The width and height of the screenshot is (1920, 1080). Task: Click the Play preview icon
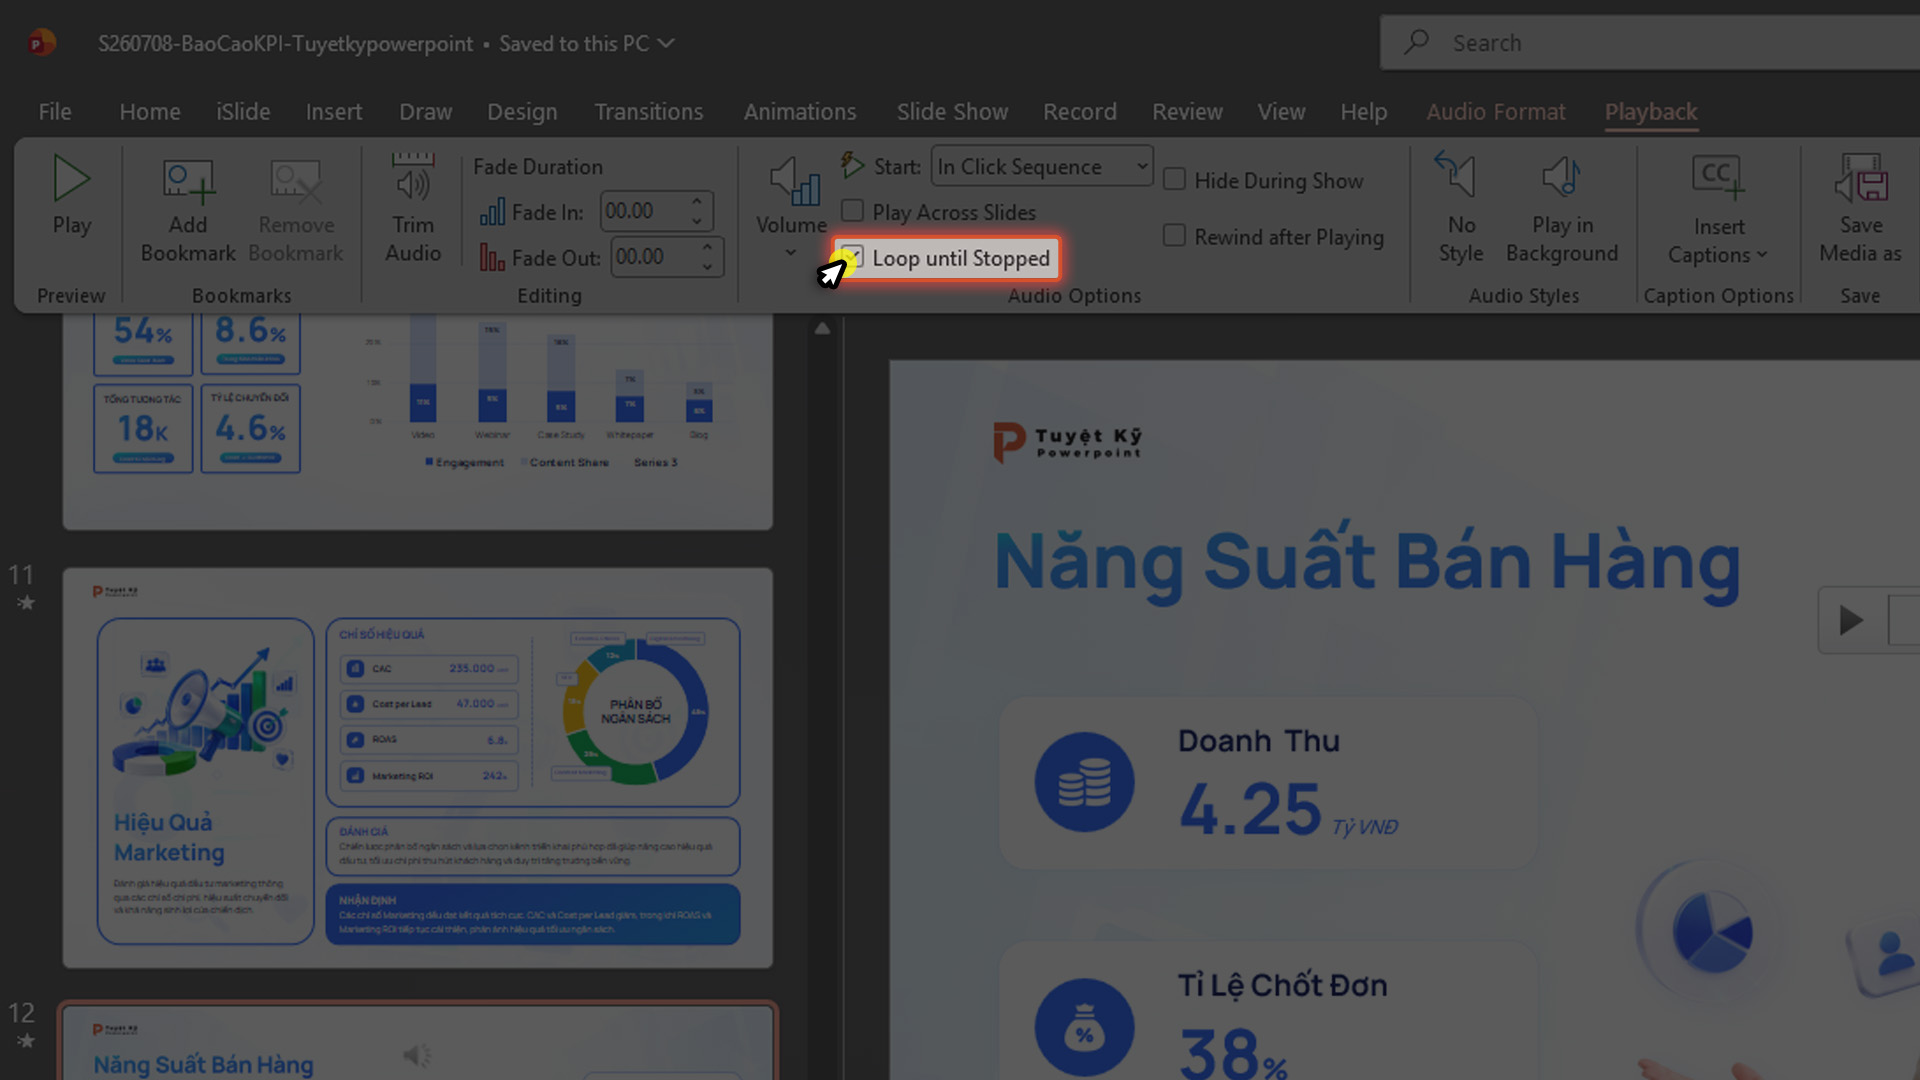pyautogui.click(x=71, y=180)
